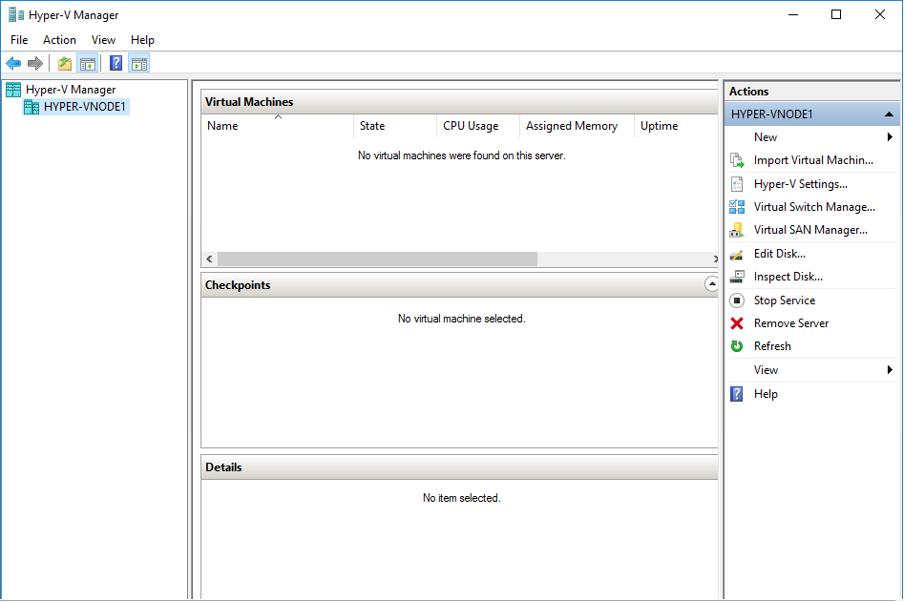905x602 pixels.
Task: Collapse the Checkpoints pane with round arrow
Action: tap(712, 285)
